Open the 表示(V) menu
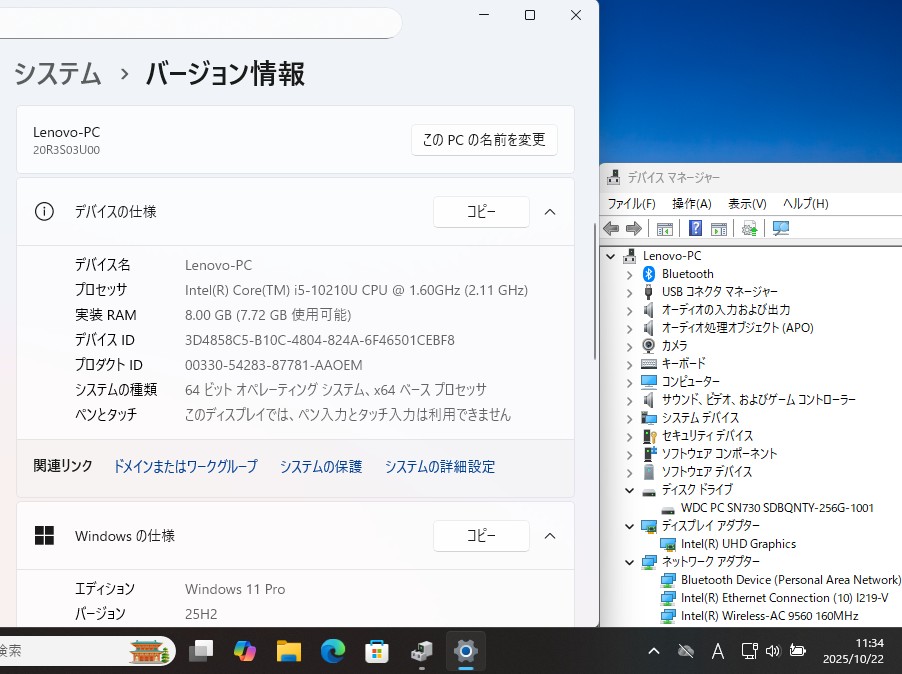This screenshot has height=674, width=902. point(747,204)
